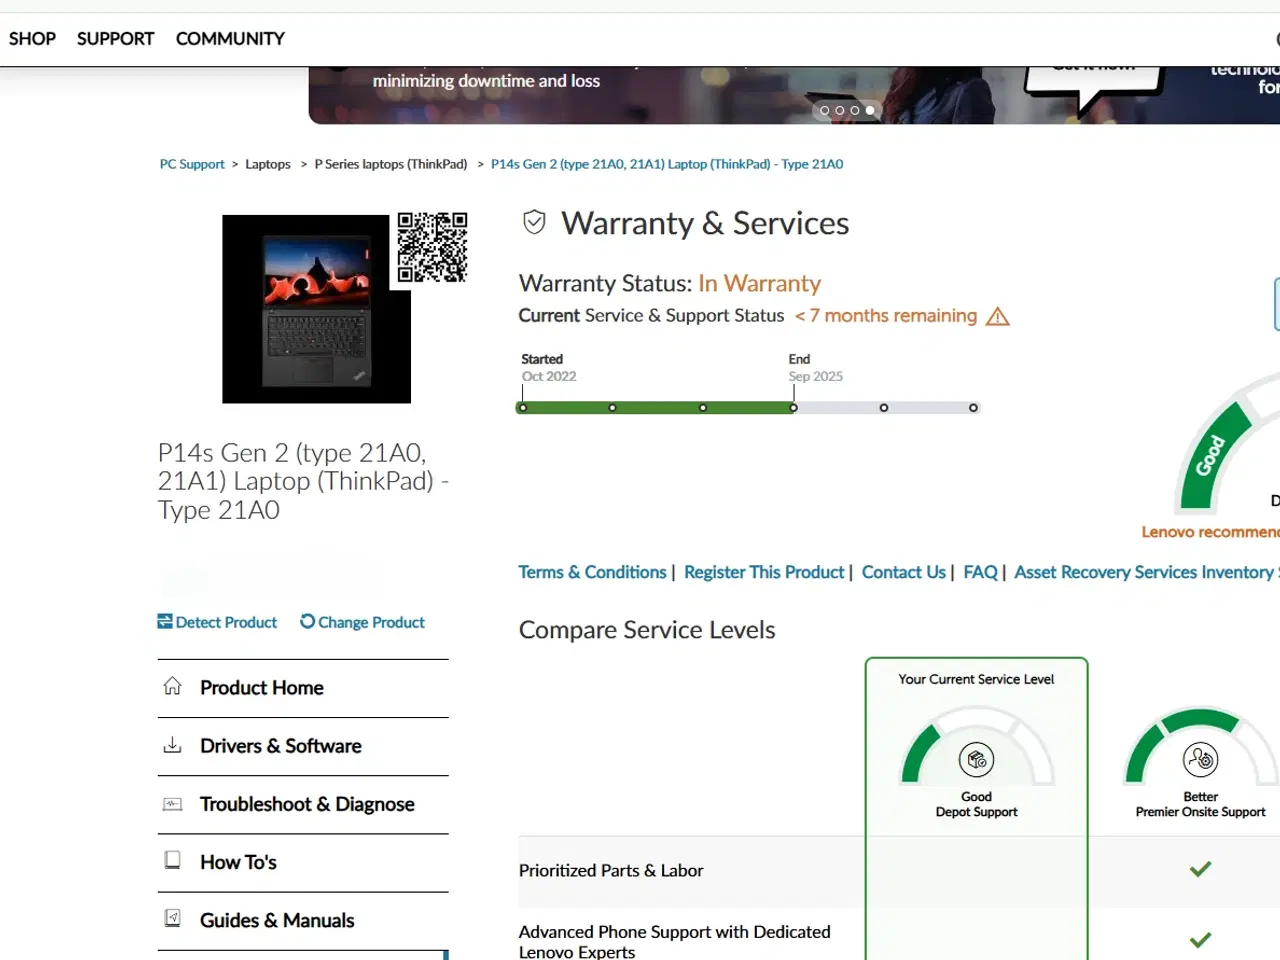The image size is (1280, 960).
Task: Open P14s Gen 2 Type 21A0 breadcrumb
Action: (x=667, y=164)
